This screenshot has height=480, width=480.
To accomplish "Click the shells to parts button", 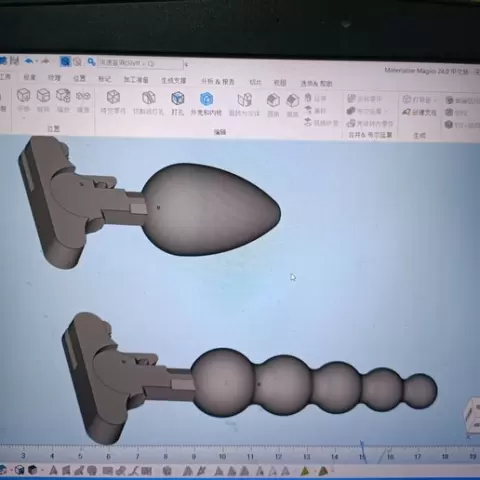I will click(370, 124).
